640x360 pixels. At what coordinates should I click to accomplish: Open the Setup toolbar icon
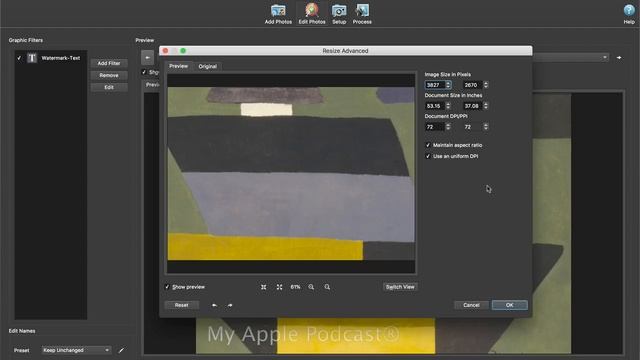tap(339, 14)
